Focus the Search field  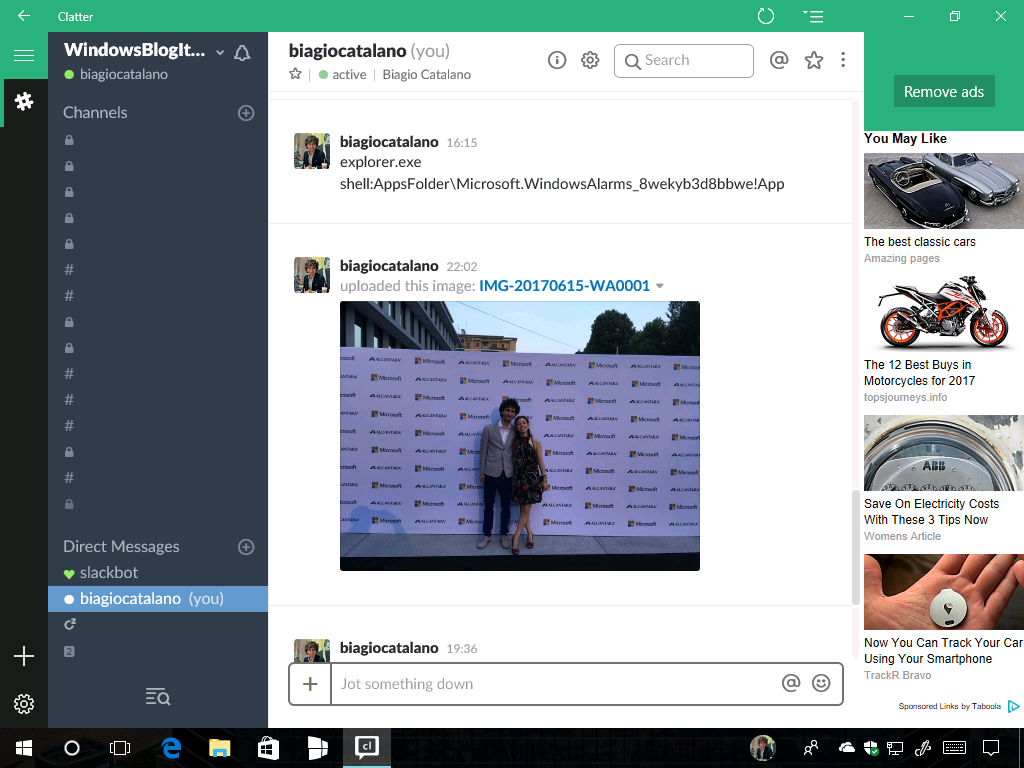684,61
